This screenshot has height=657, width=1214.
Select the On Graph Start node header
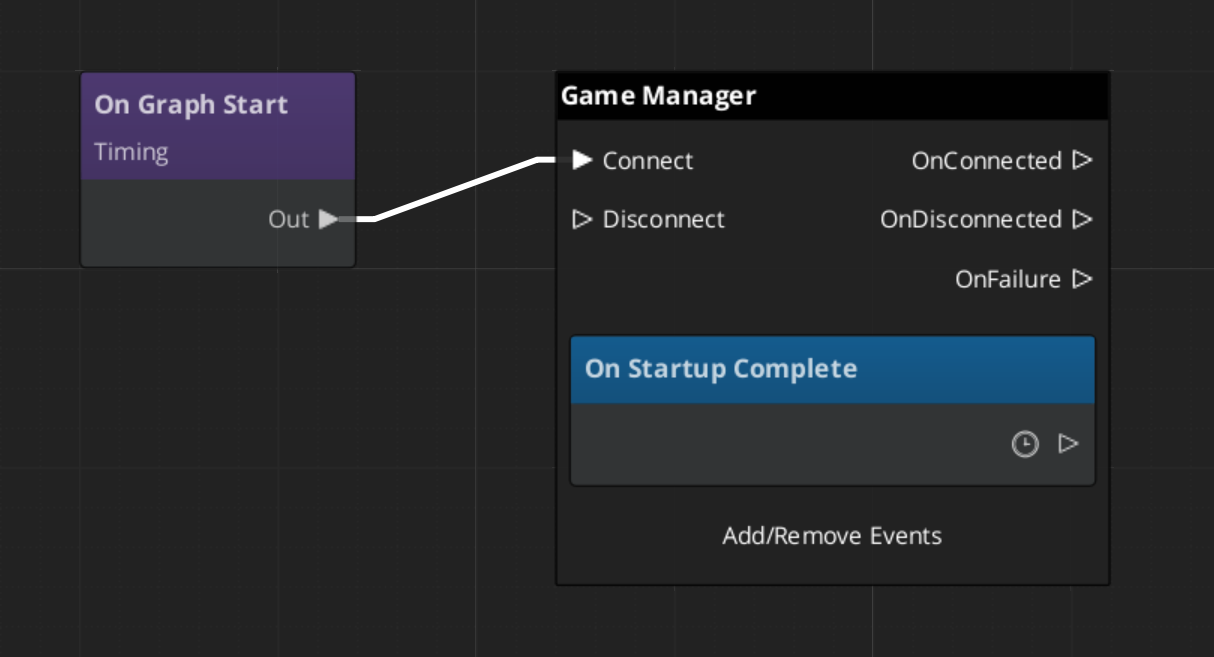(217, 106)
